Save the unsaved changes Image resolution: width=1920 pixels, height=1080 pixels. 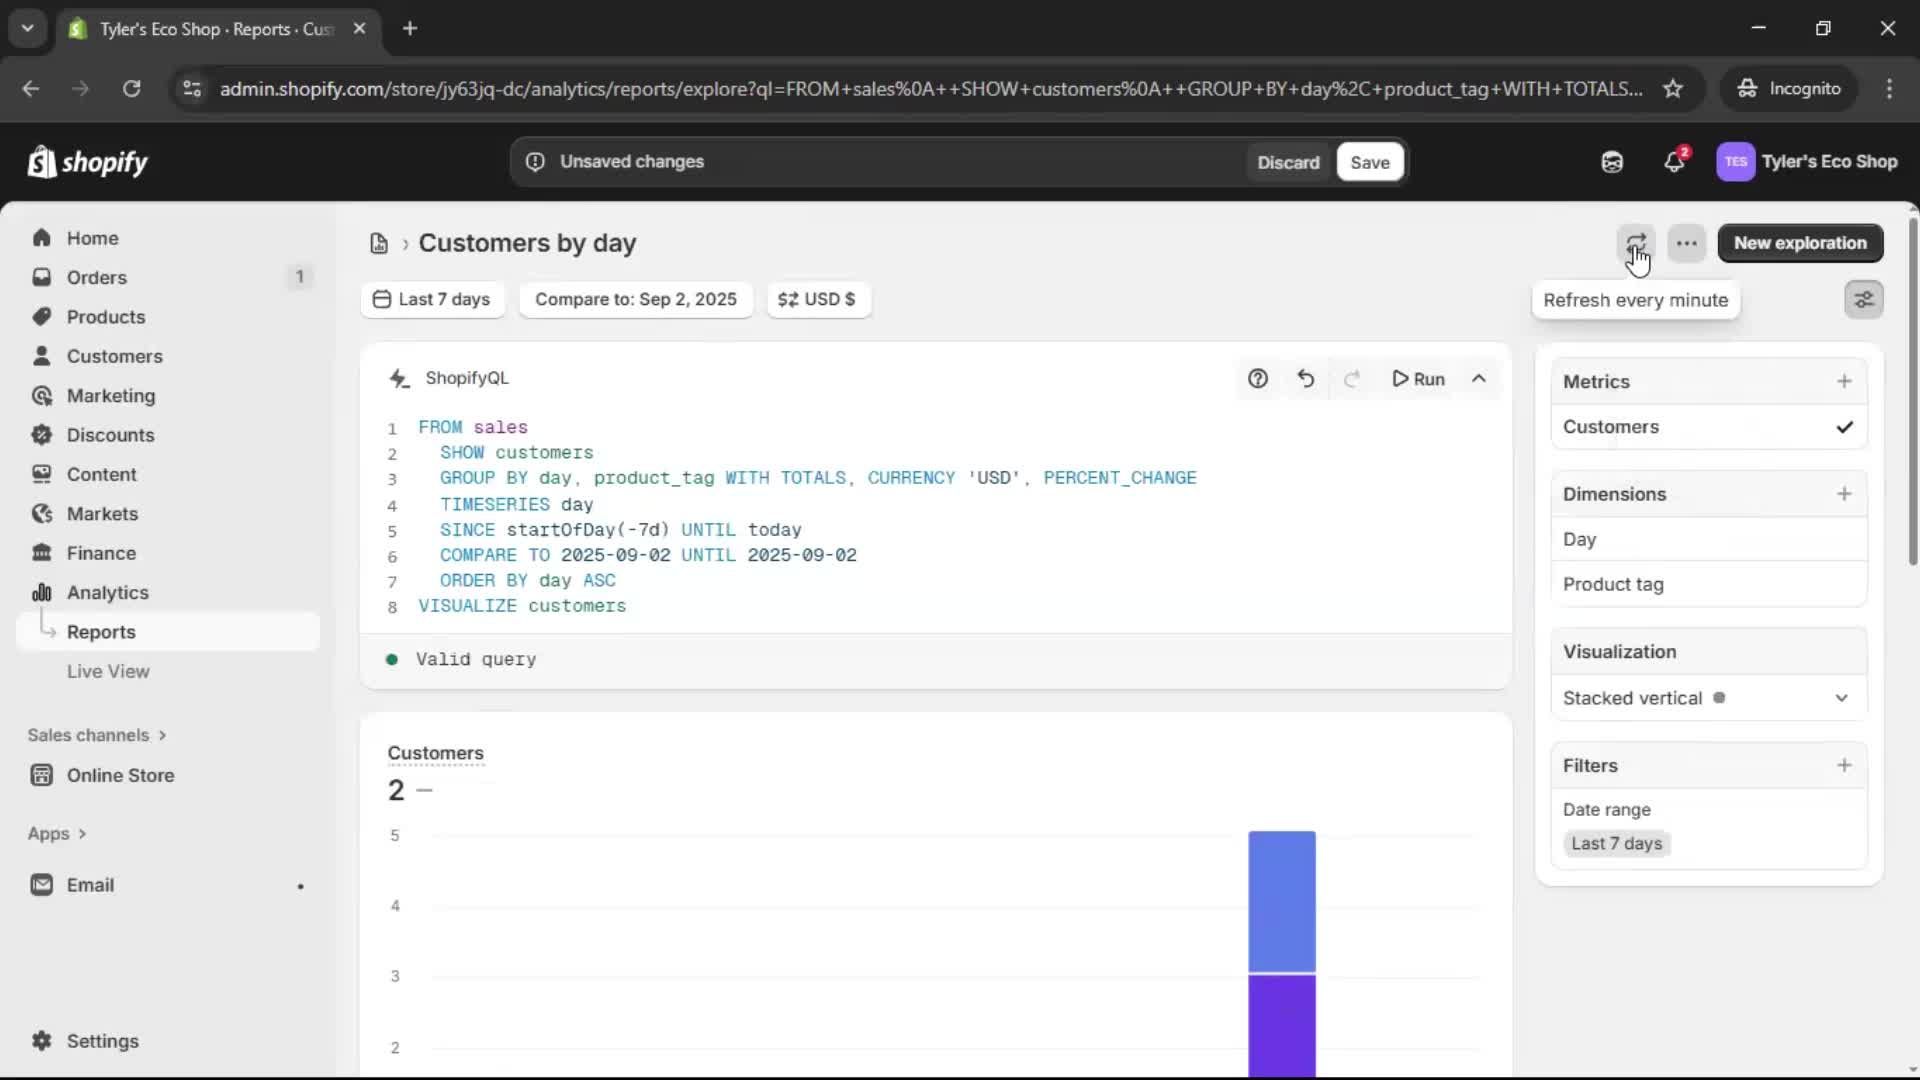click(x=1369, y=161)
